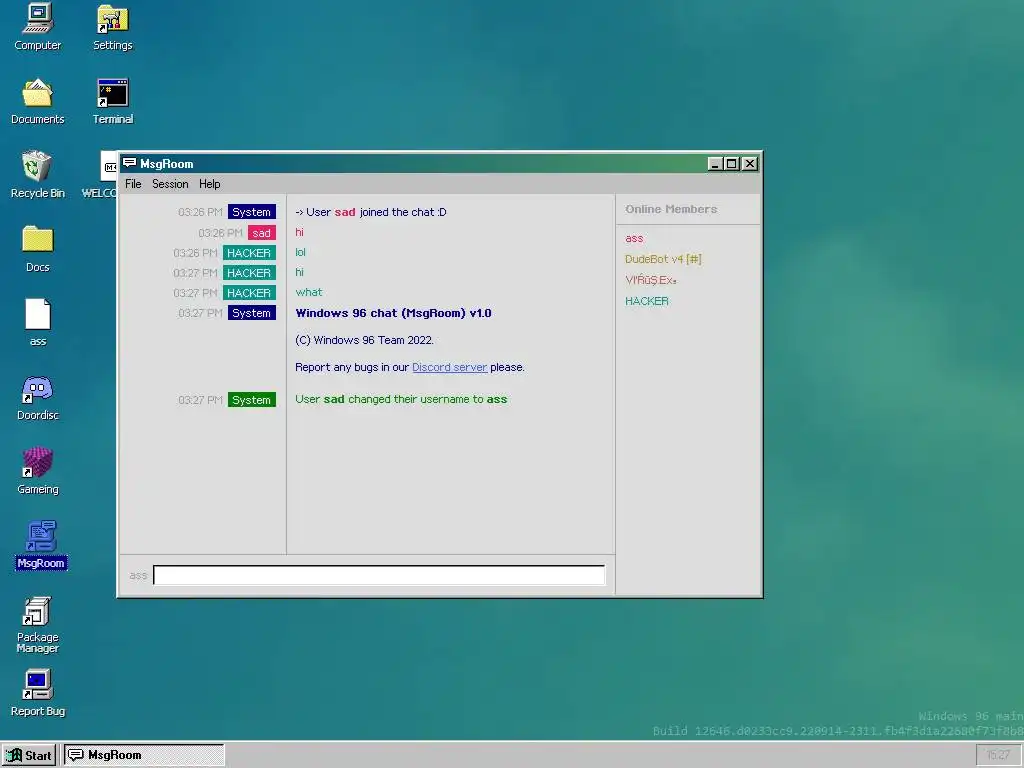Click the 'lol' chat message
This screenshot has height=768, width=1024.
click(300, 252)
